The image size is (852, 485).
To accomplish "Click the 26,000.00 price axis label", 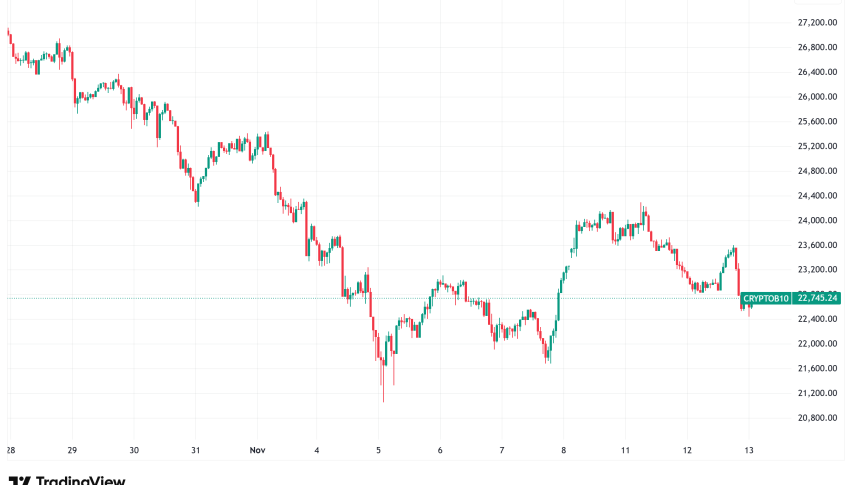I will pyautogui.click(x=817, y=97).
